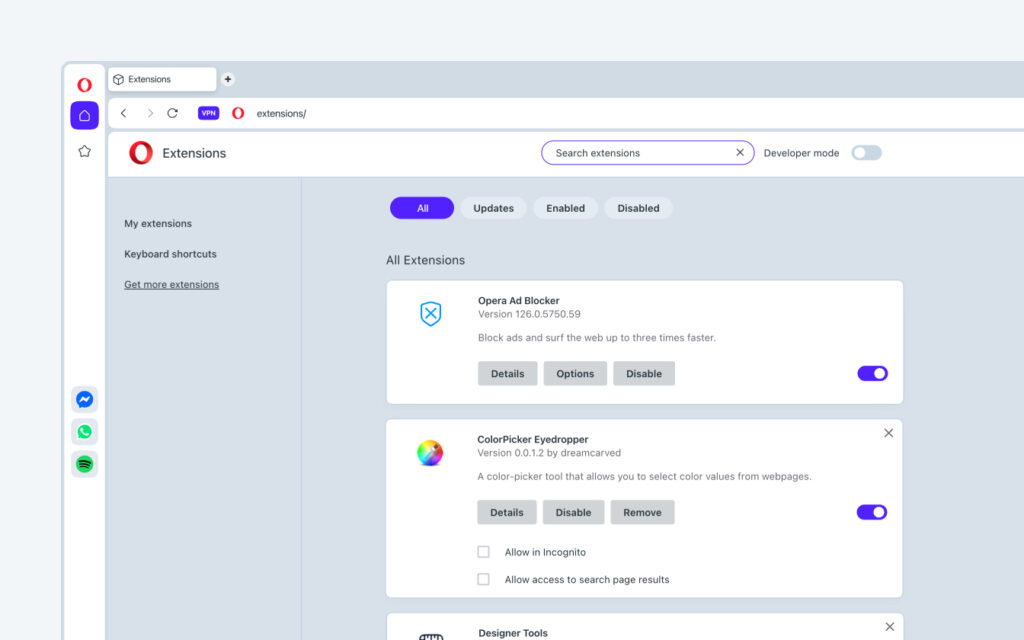Follow the Get more extensions link
This screenshot has height=640, width=1024.
pos(171,284)
